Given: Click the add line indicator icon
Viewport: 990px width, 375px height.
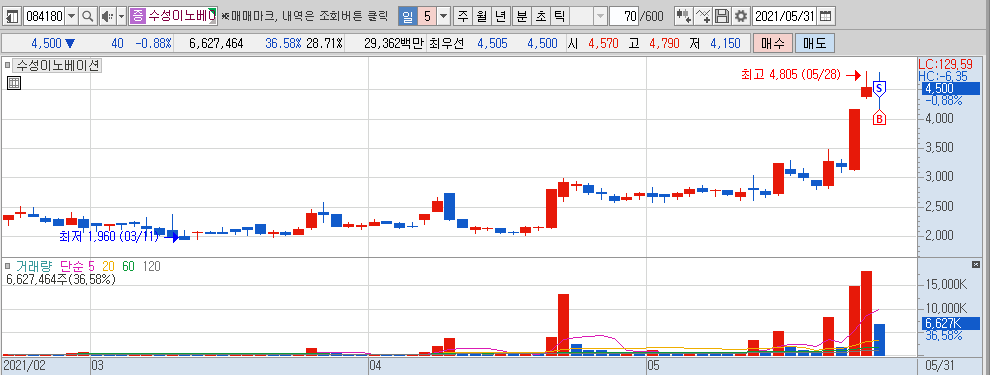Looking at the screenshot, I should point(703,16).
